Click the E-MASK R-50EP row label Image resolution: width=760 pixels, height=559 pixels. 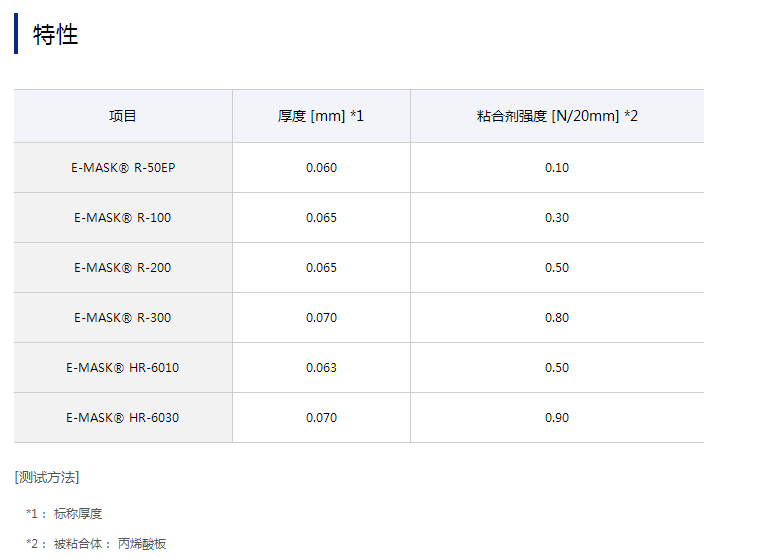(x=123, y=167)
